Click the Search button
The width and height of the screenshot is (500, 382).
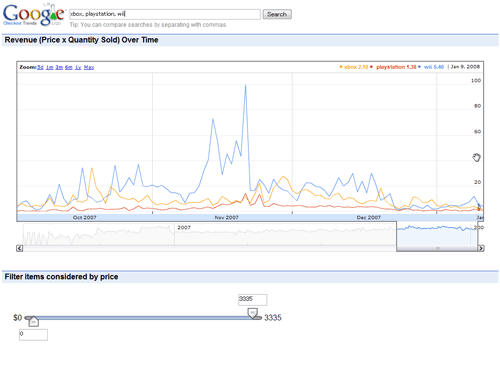[277, 14]
